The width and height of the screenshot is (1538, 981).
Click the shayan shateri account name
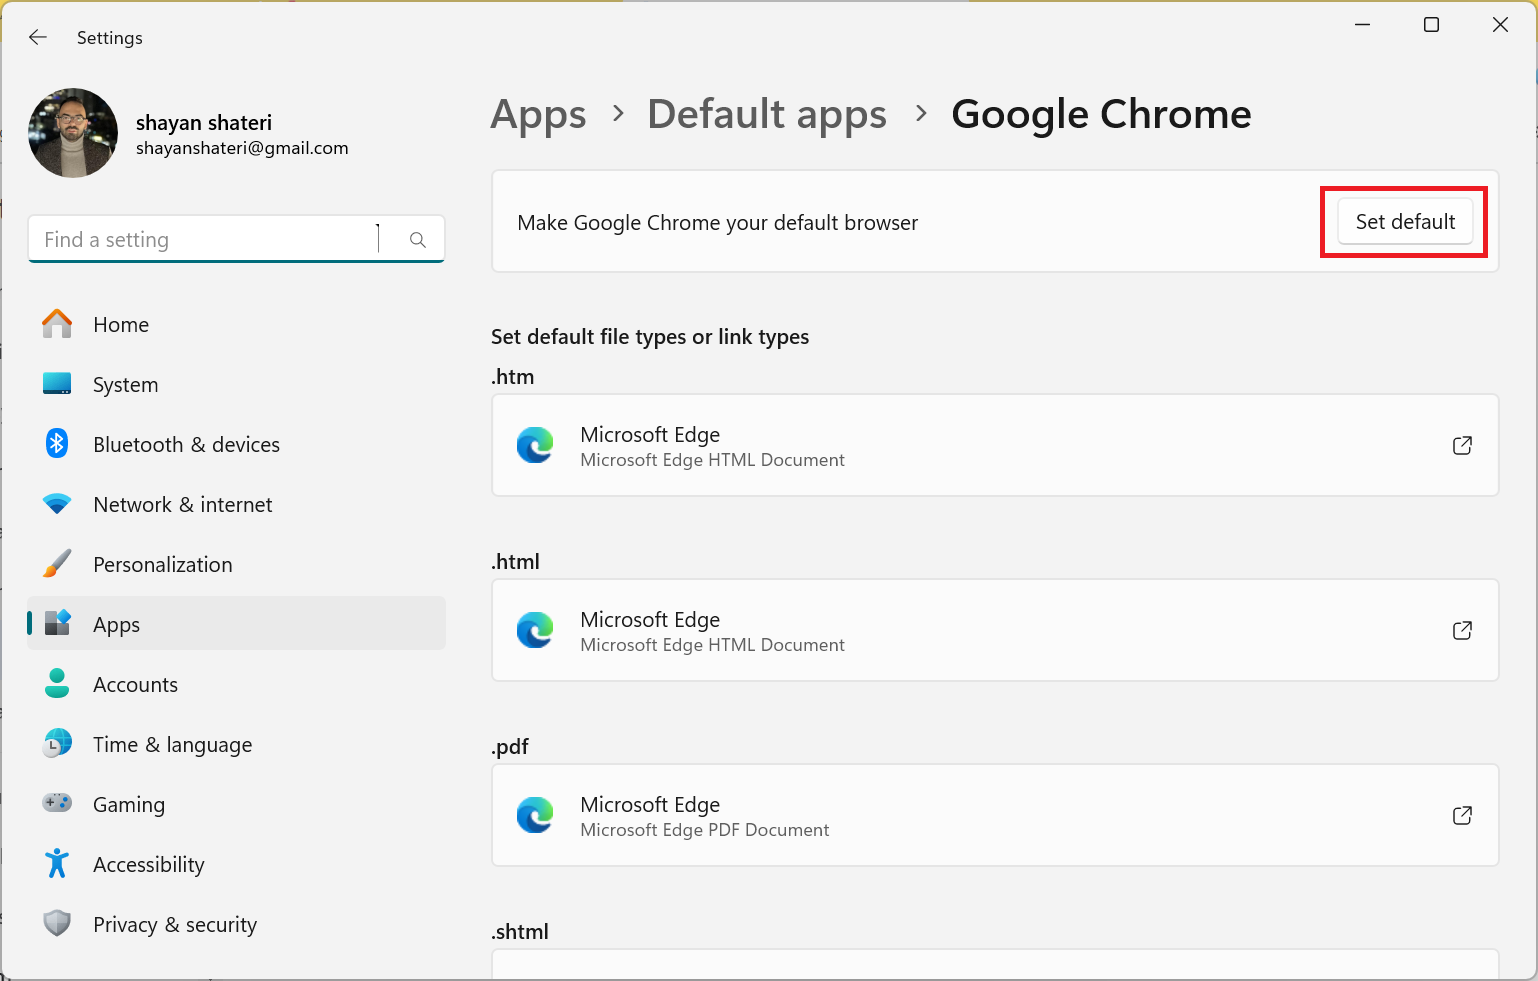coord(204,122)
